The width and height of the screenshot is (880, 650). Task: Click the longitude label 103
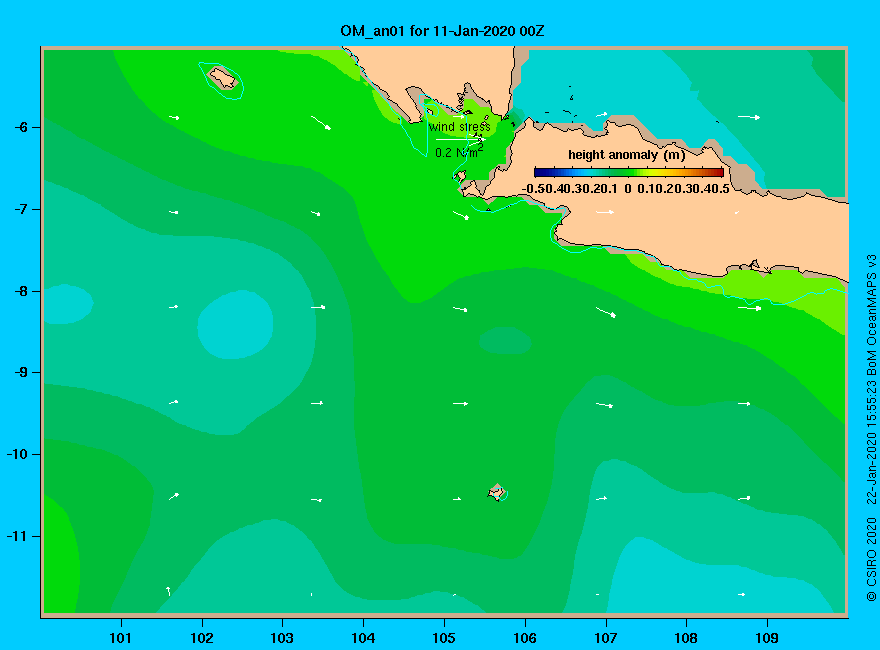point(282,638)
